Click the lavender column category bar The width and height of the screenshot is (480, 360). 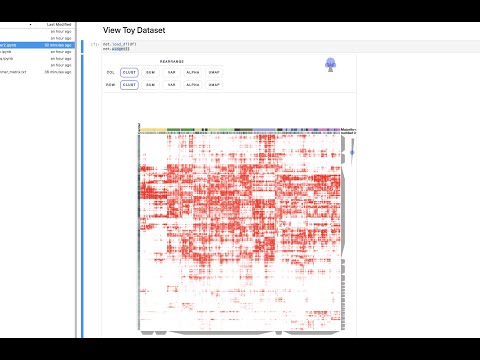point(264,130)
